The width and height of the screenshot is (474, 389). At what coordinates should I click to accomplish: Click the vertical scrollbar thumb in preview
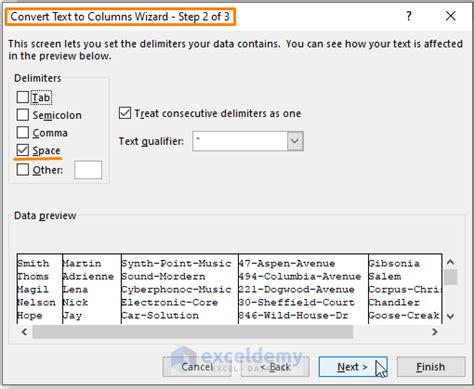pos(451,277)
